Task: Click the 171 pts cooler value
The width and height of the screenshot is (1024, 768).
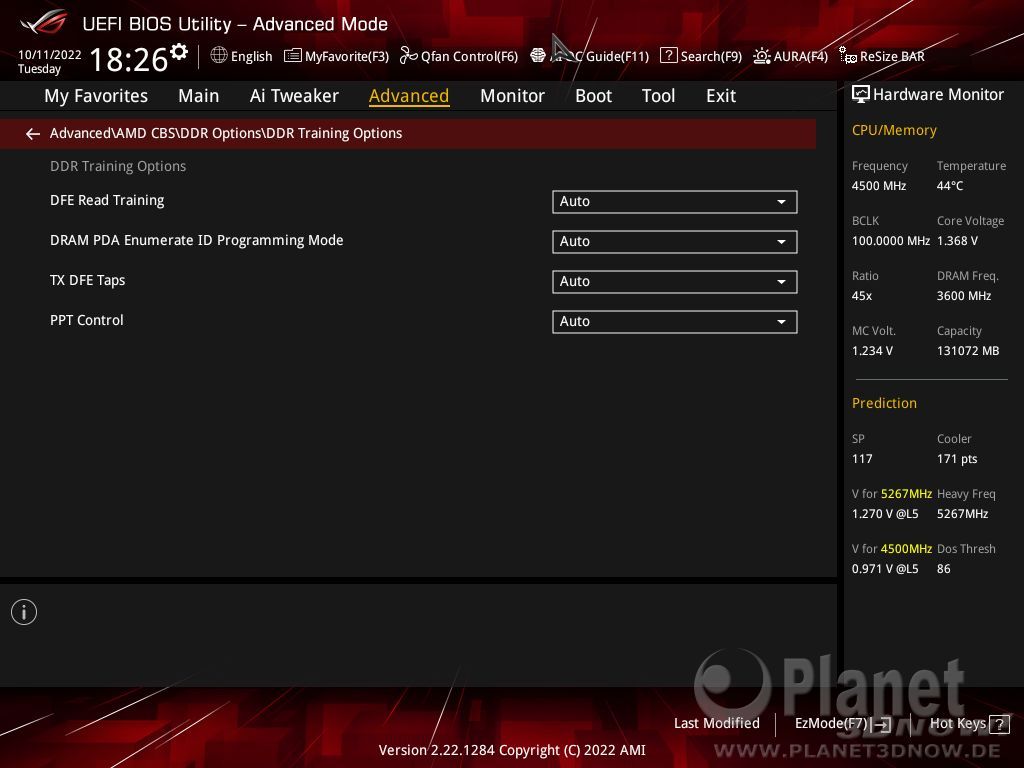Action: pyautogui.click(x=957, y=459)
